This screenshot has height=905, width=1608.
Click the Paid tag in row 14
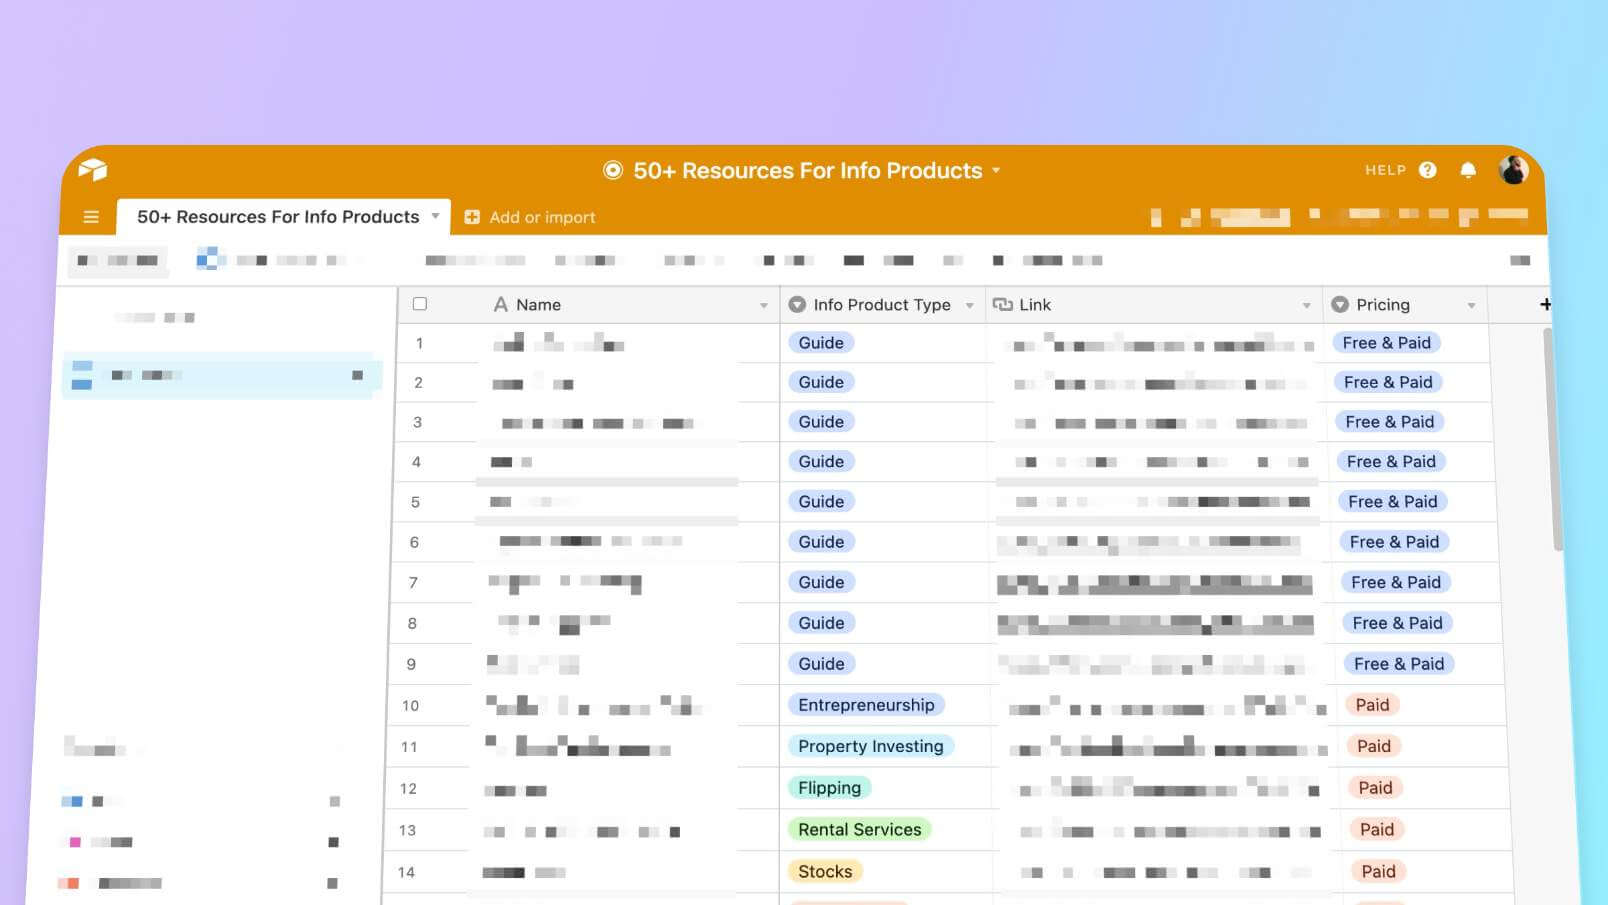click(1379, 872)
